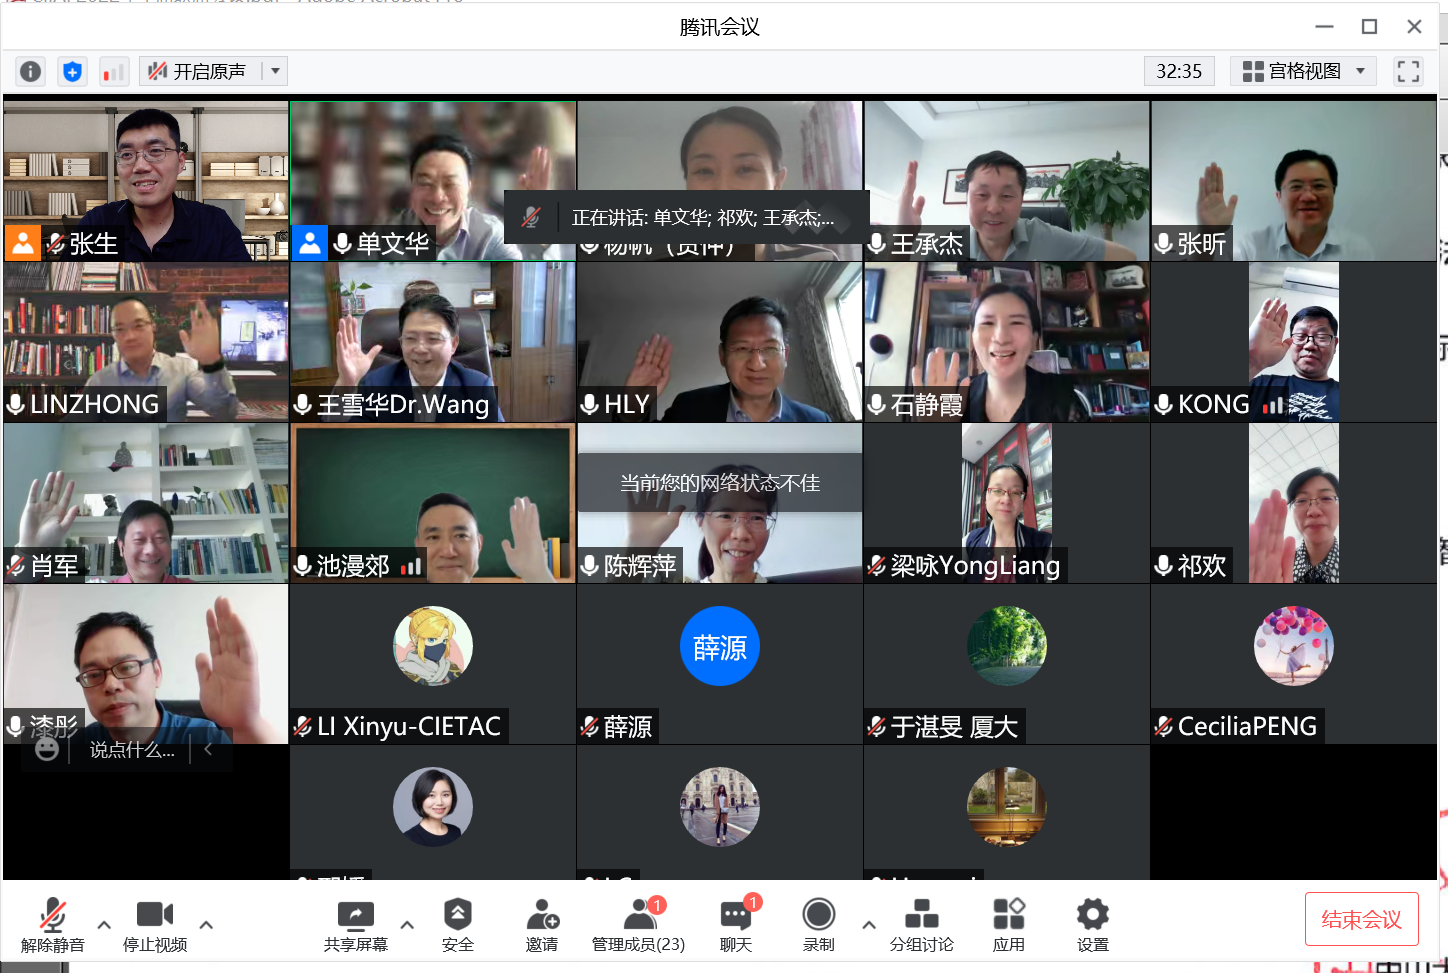Click the muted mic icon in speaking banner
Screen dimensions: 1448x973
tap(531, 217)
